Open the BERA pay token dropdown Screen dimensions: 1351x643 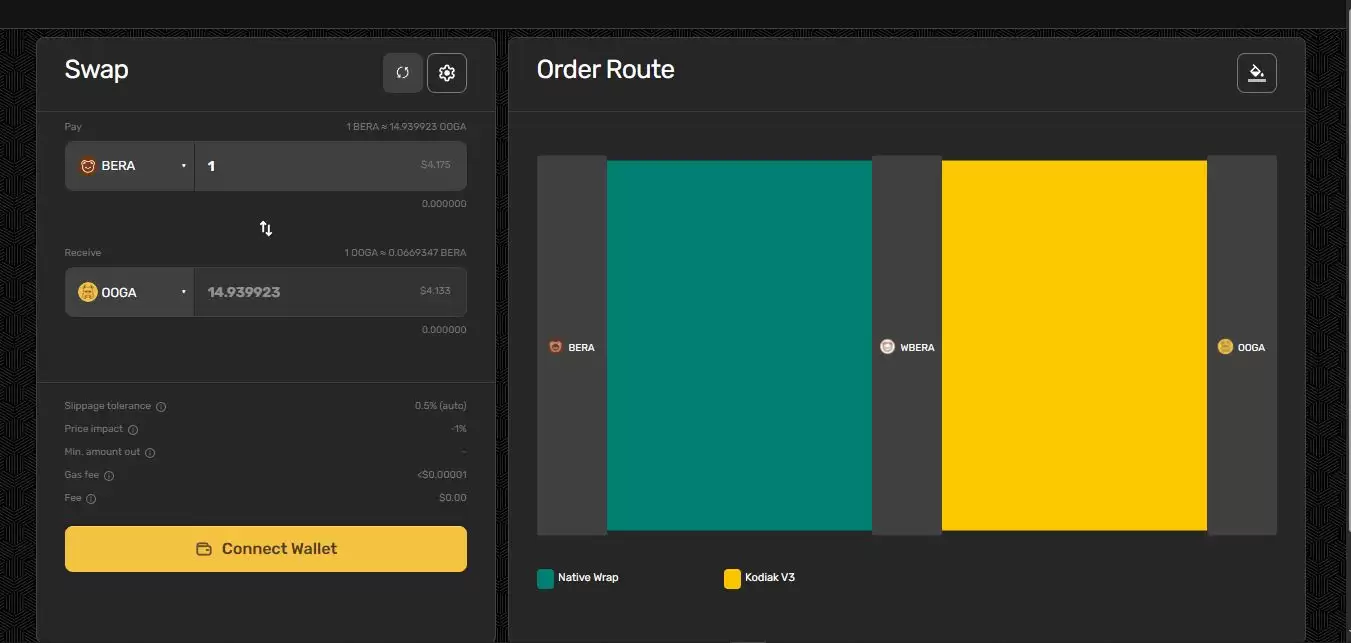(x=130, y=166)
